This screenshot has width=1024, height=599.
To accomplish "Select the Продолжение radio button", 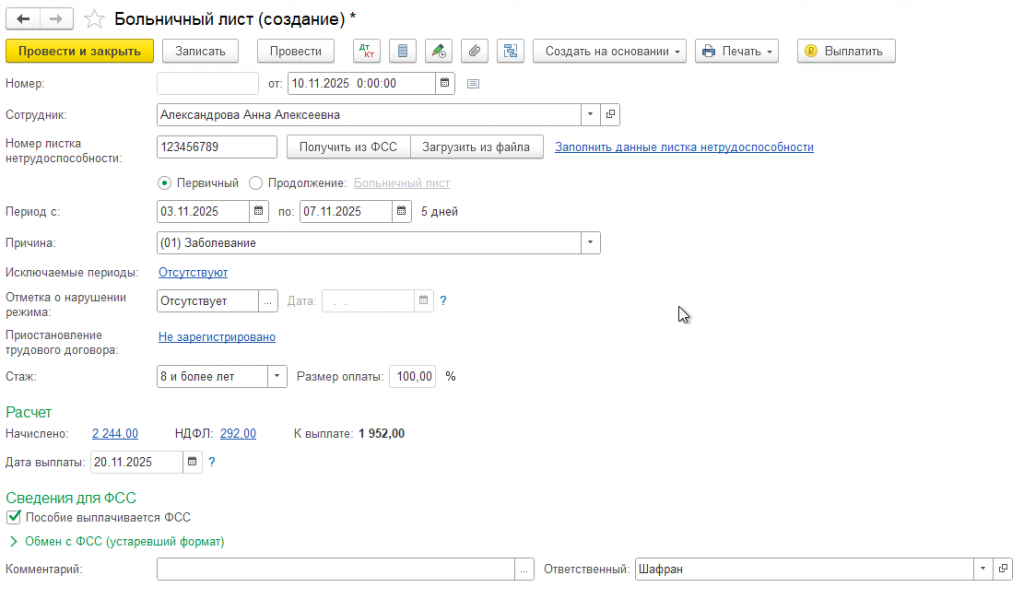I will click(x=256, y=183).
